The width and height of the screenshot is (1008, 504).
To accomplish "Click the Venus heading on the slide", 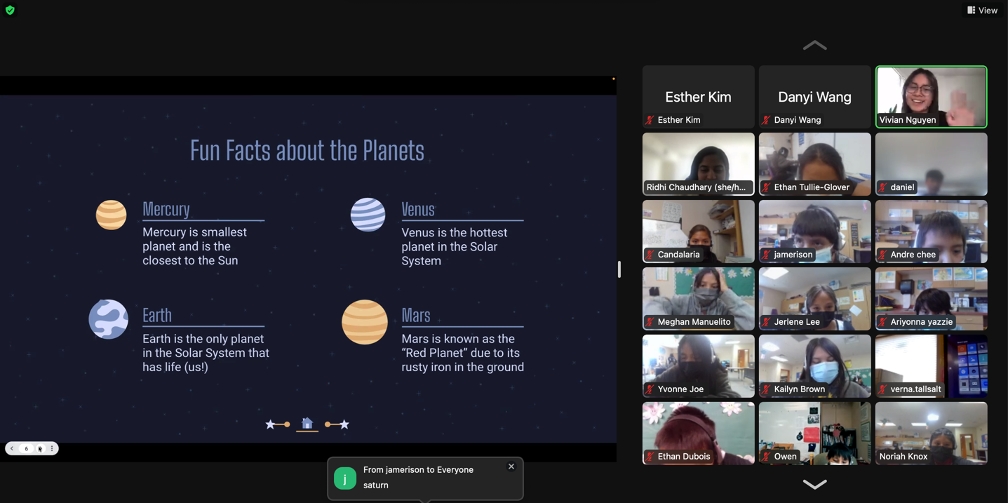I will click(418, 210).
